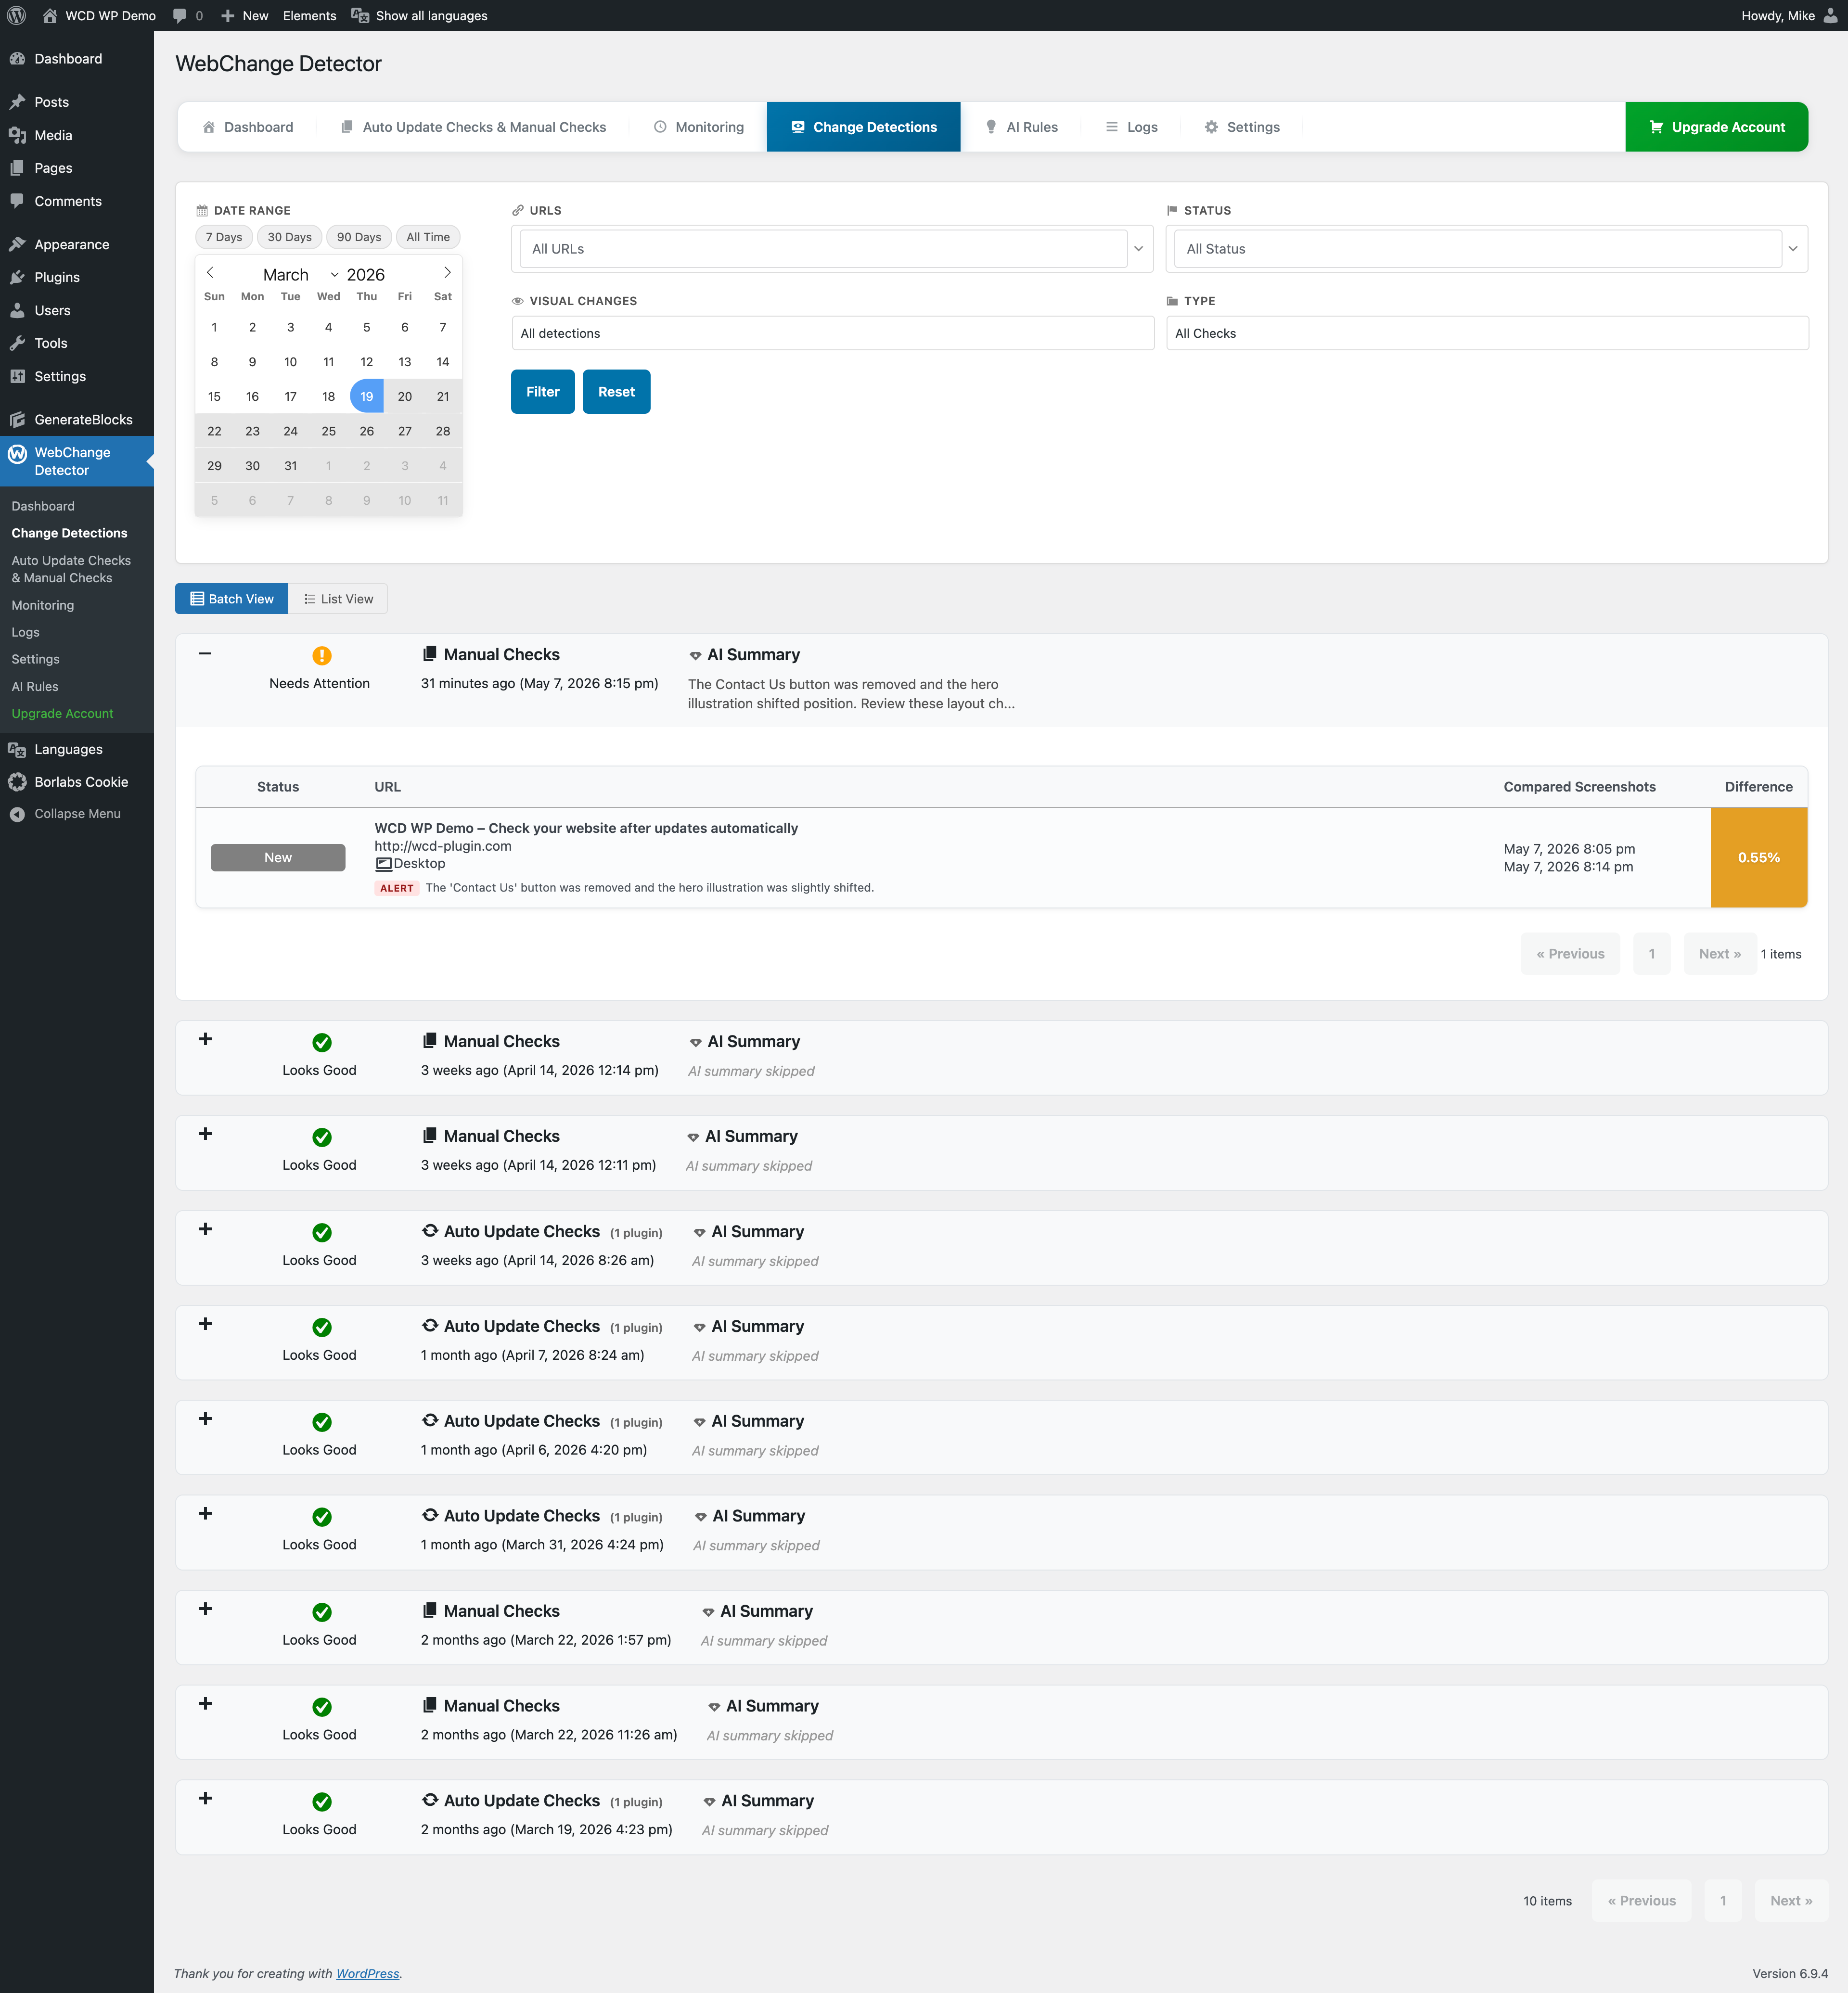Click the sidebar Settings sliders icon
Image resolution: width=1848 pixels, height=1993 pixels.
pyautogui.click(x=17, y=376)
